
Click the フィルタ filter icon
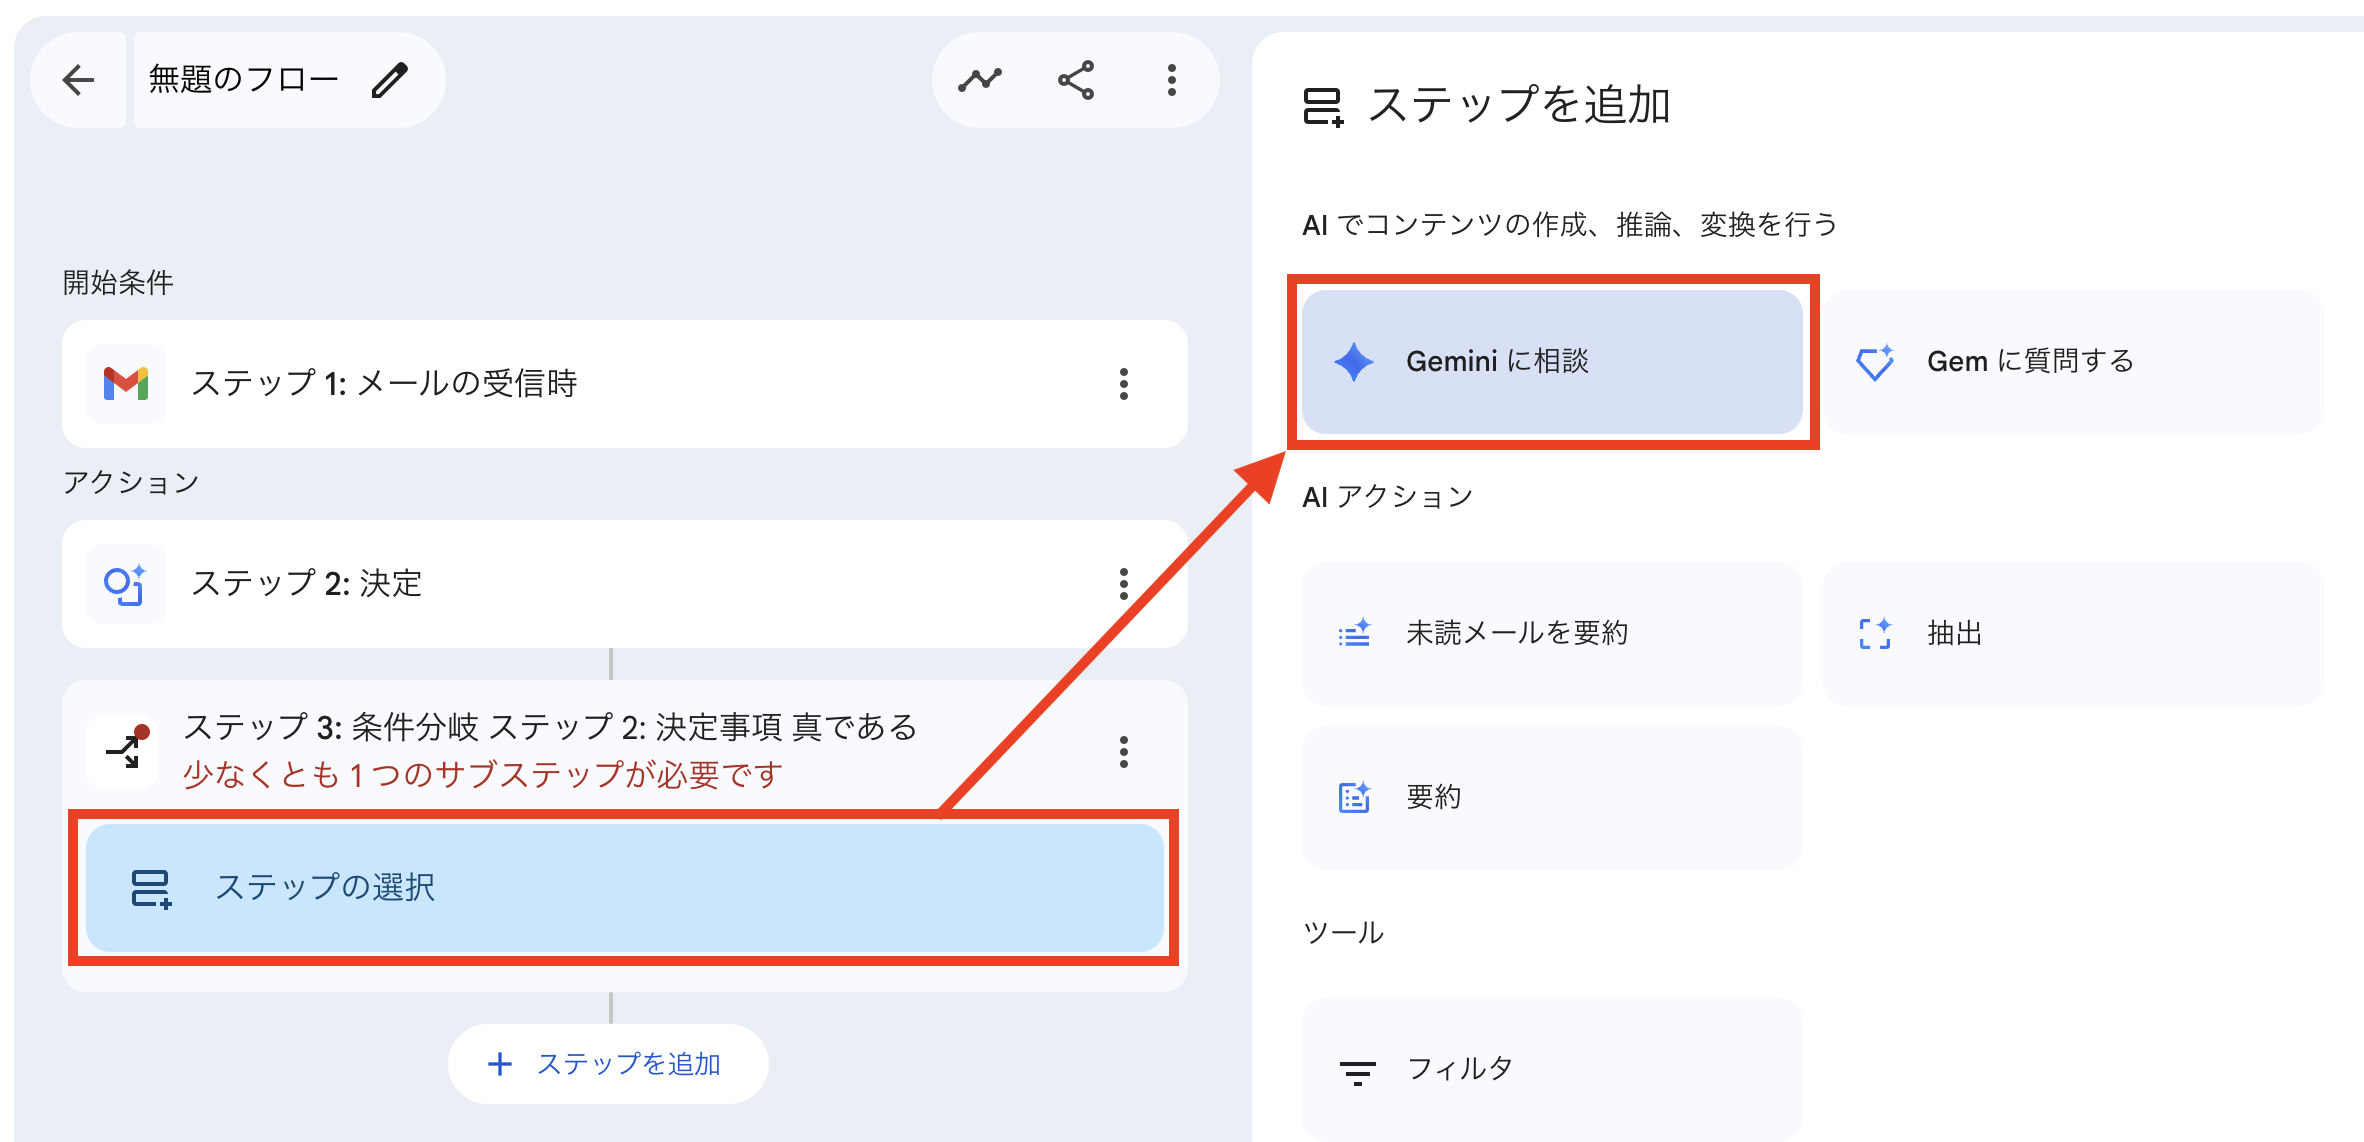coord(1357,1073)
